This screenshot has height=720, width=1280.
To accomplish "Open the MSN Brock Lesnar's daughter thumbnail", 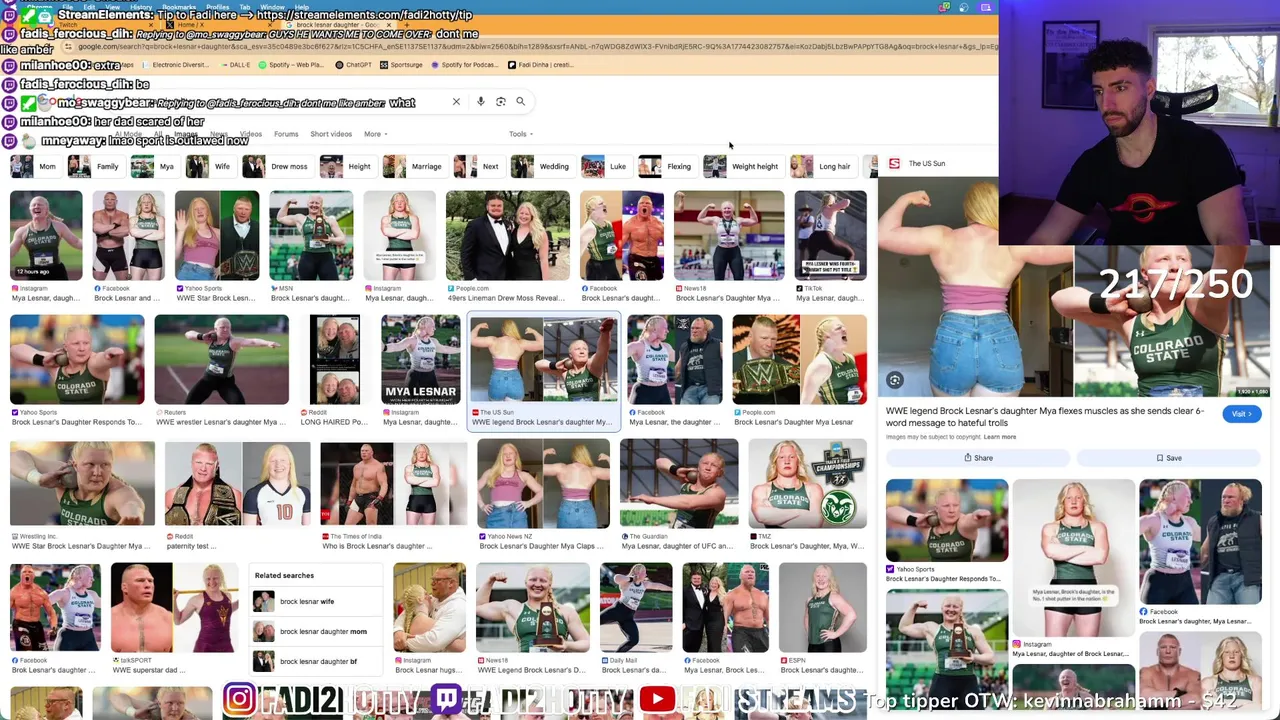I will (x=311, y=236).
